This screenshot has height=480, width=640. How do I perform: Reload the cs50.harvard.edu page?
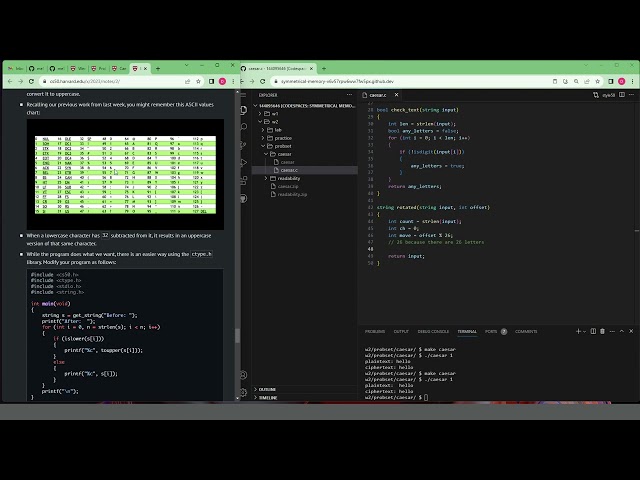[31, 81]
